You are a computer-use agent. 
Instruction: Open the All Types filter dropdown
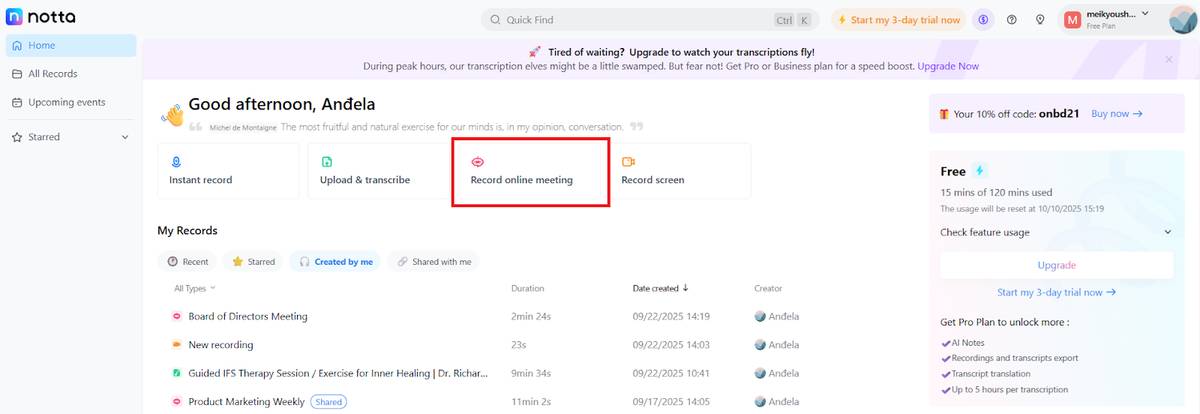click(x=194, y=288)
